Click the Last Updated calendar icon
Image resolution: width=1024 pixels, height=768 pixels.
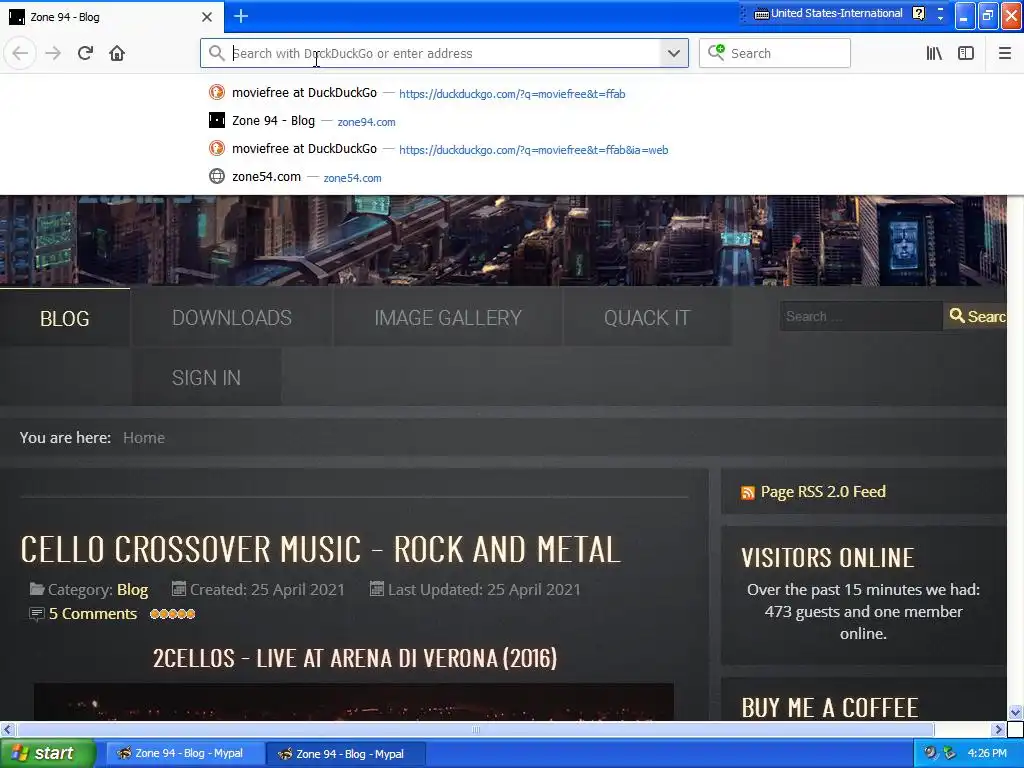[x=376, y=588]
